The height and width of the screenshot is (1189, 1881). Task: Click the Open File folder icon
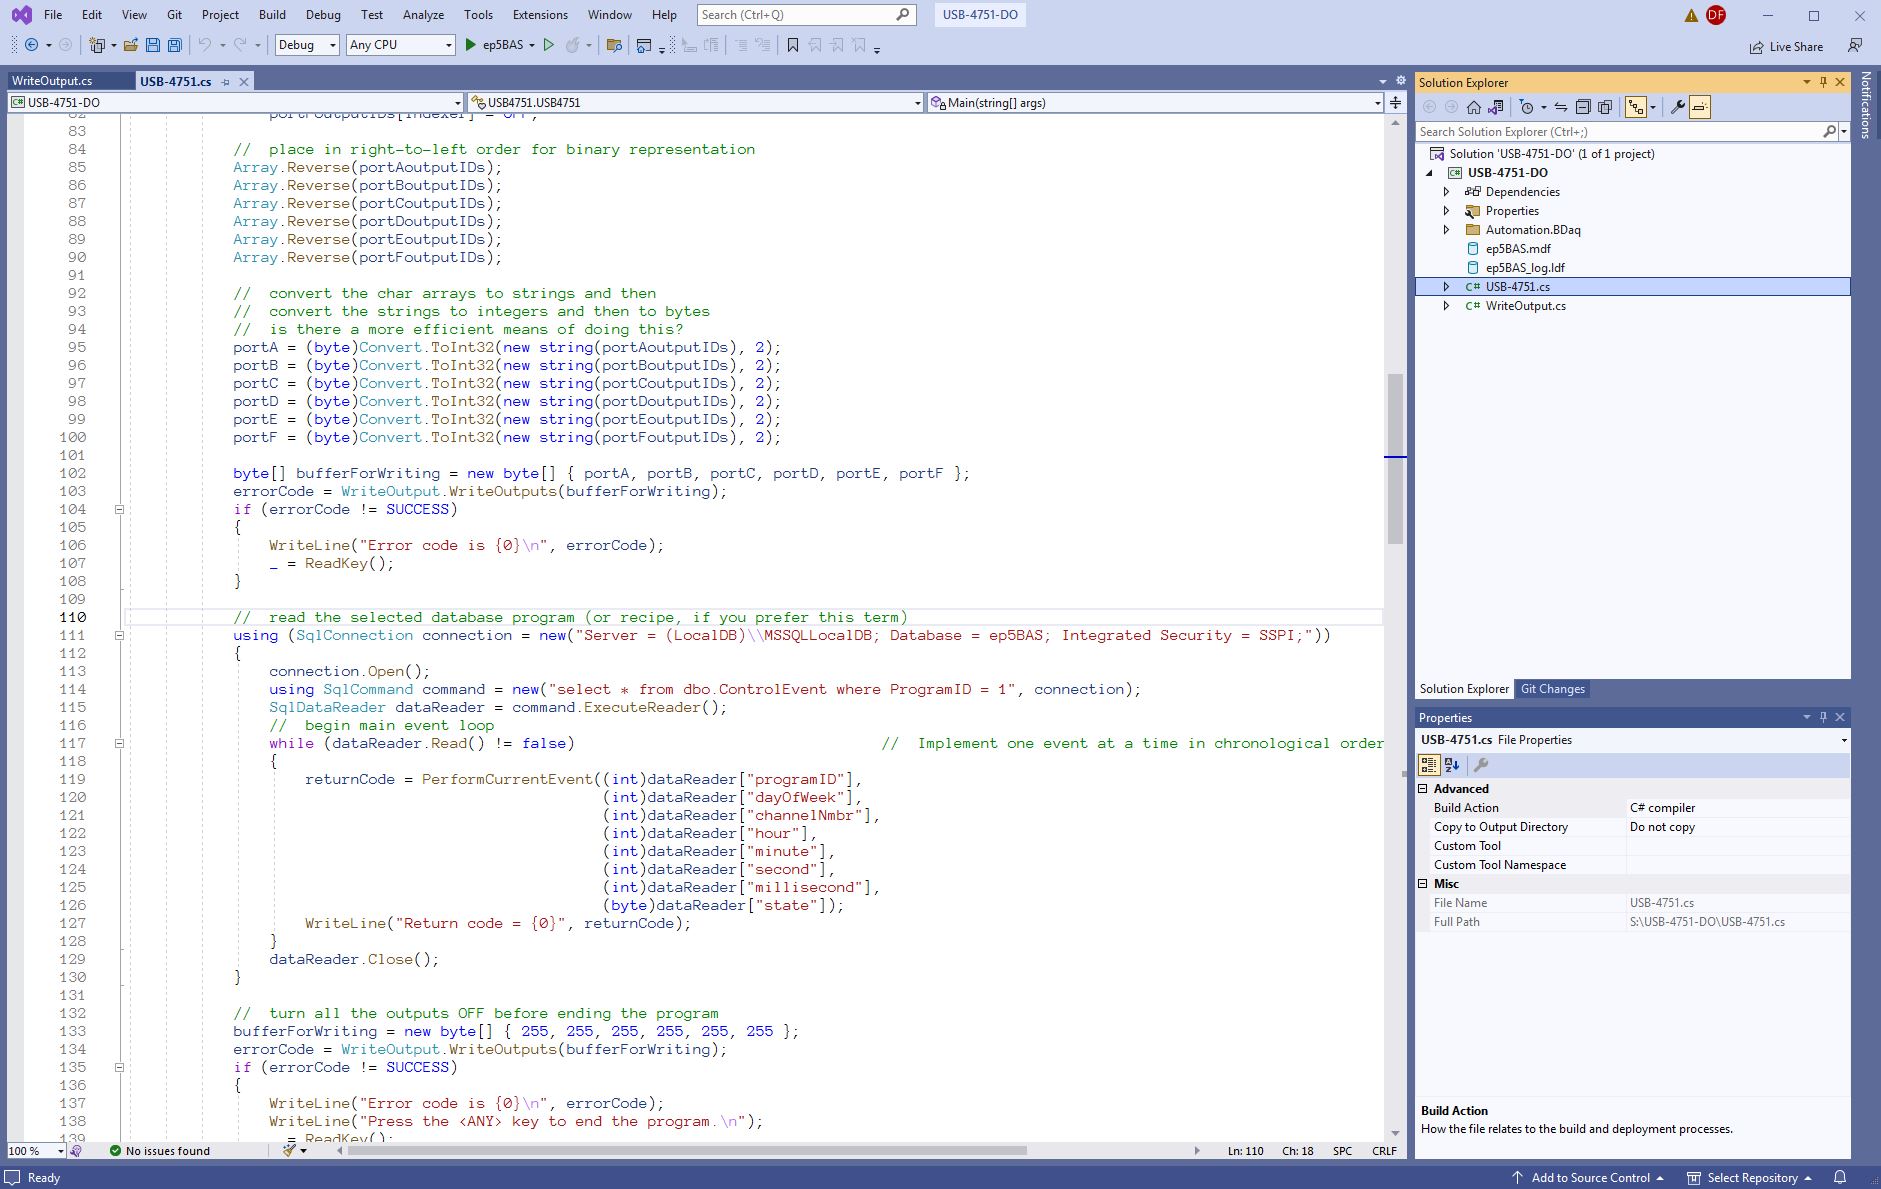(x=131, y=45)
